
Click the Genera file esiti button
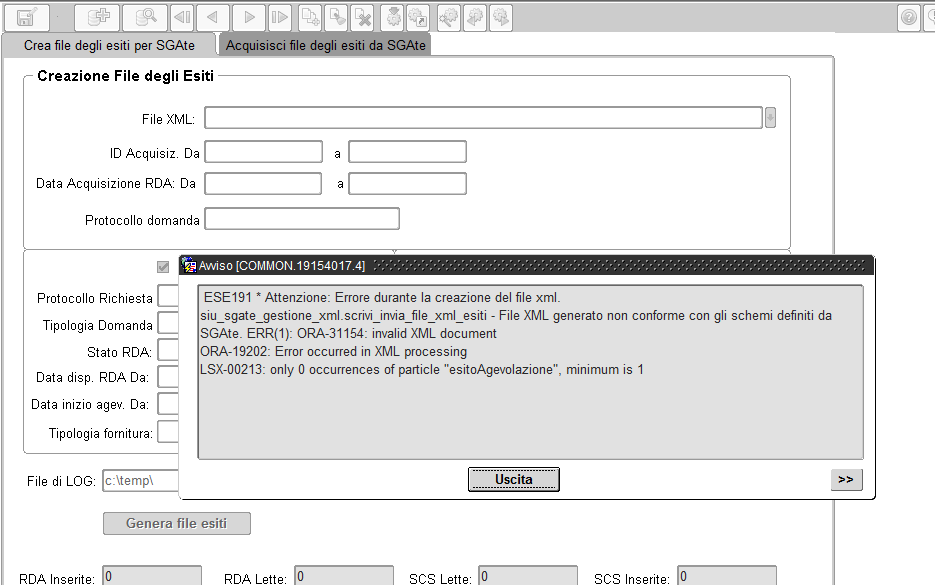[177, 523]
